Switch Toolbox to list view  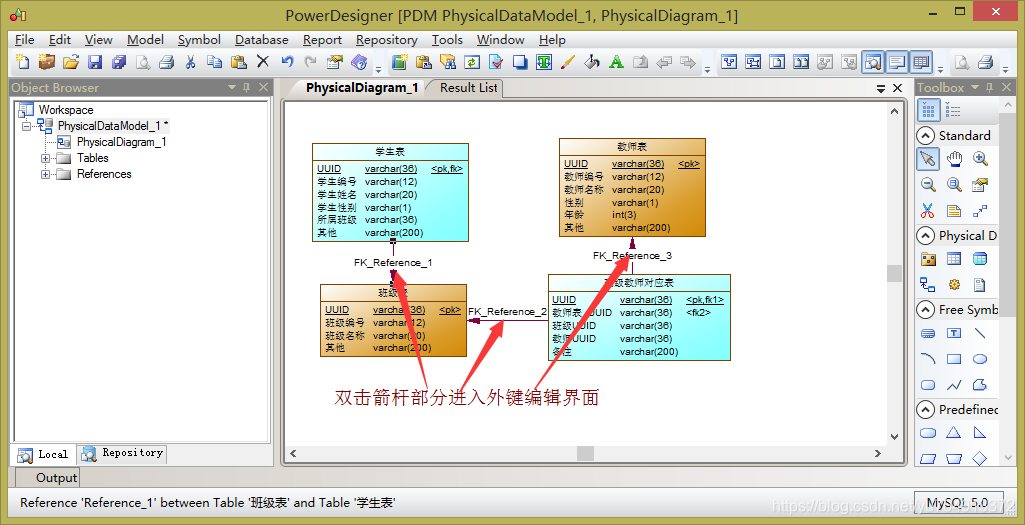953,110
